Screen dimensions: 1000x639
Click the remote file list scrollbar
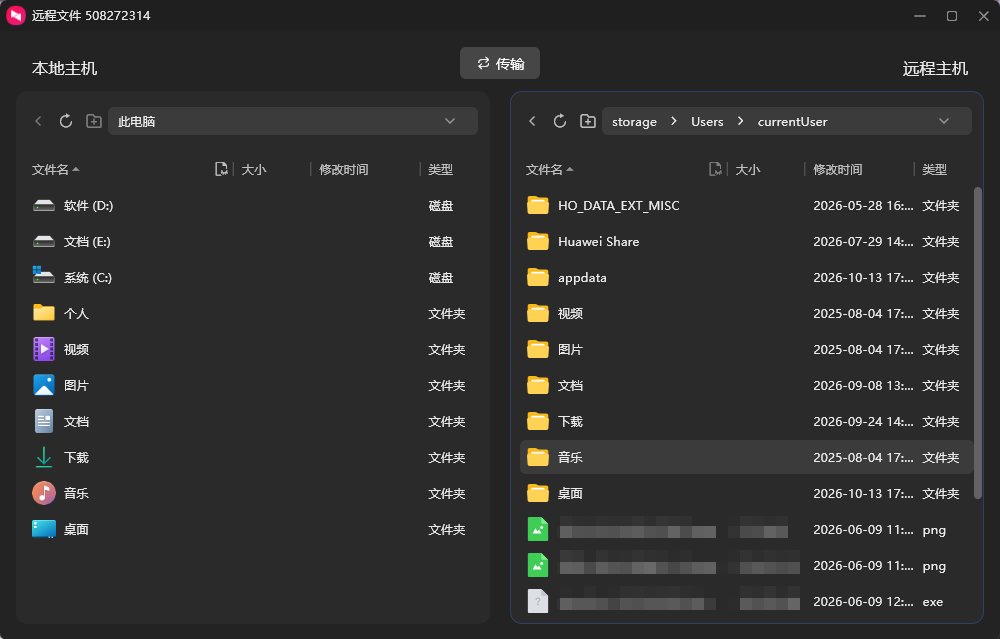click(x=978, y=343)
